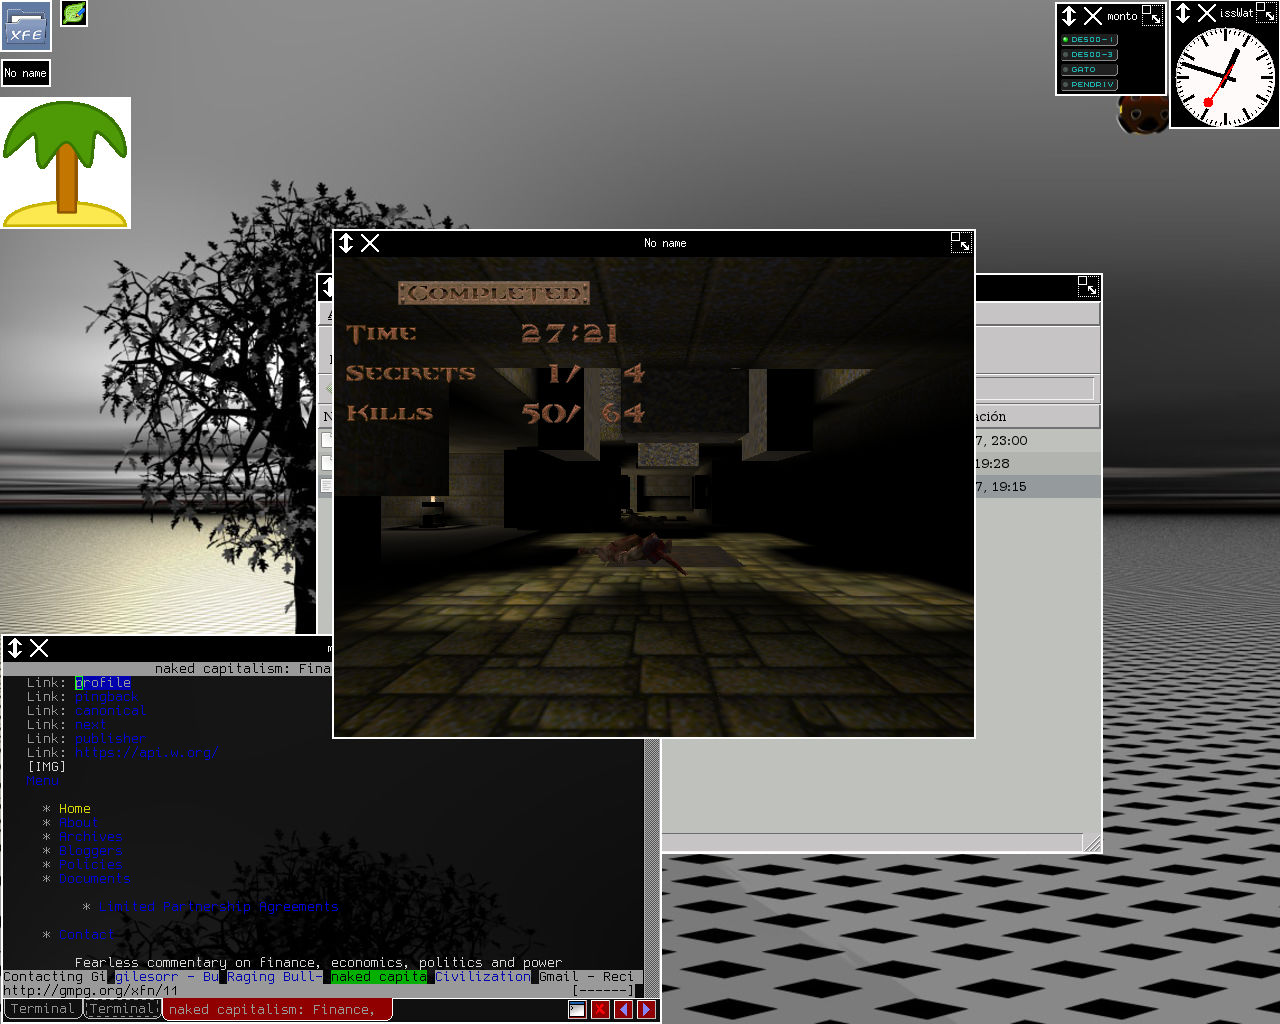Viewport: 1280px width, 1024px height.
Task: Open the Documents menu item
Action: 95,879
